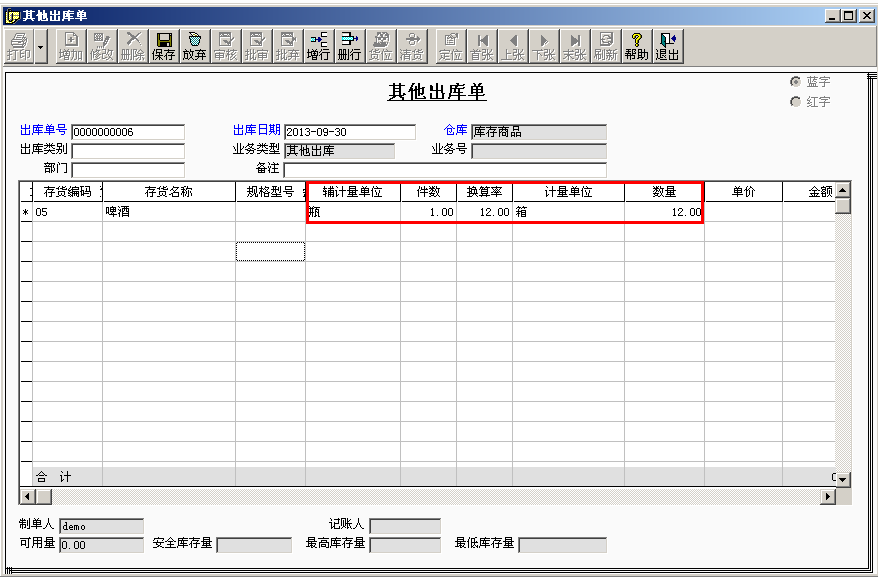Open 帮助 help icon
The width and height of the screenshot is (878, 577).
pos(637,46)
